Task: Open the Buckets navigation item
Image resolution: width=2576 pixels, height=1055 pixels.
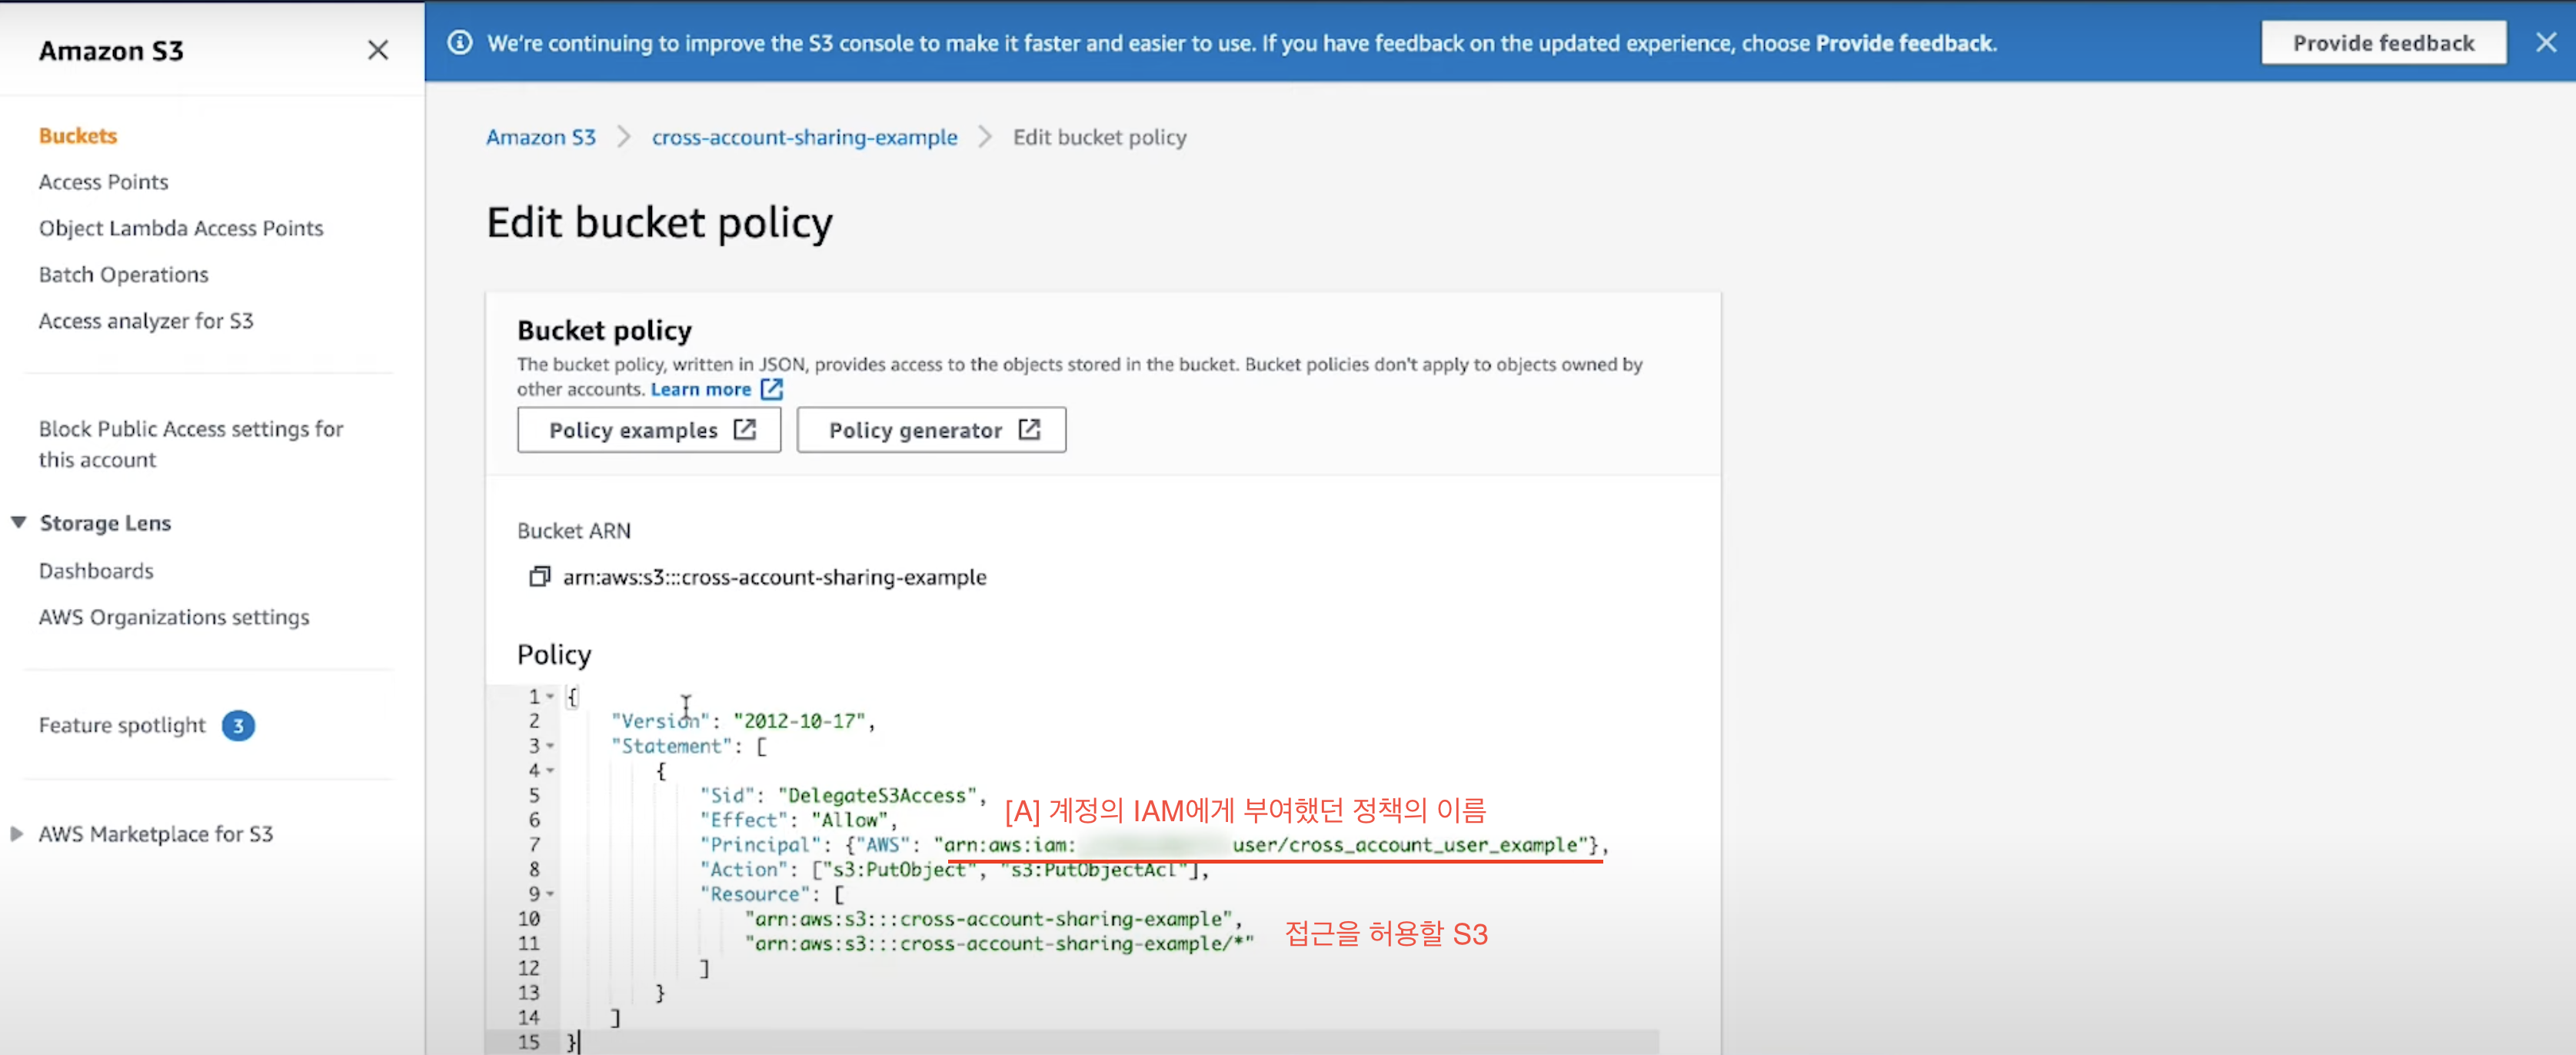Action: pos(78,135)
